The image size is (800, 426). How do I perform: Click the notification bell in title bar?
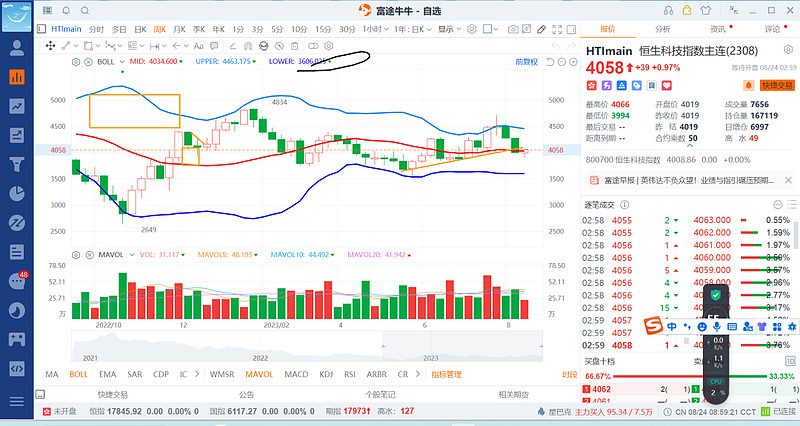66,10
